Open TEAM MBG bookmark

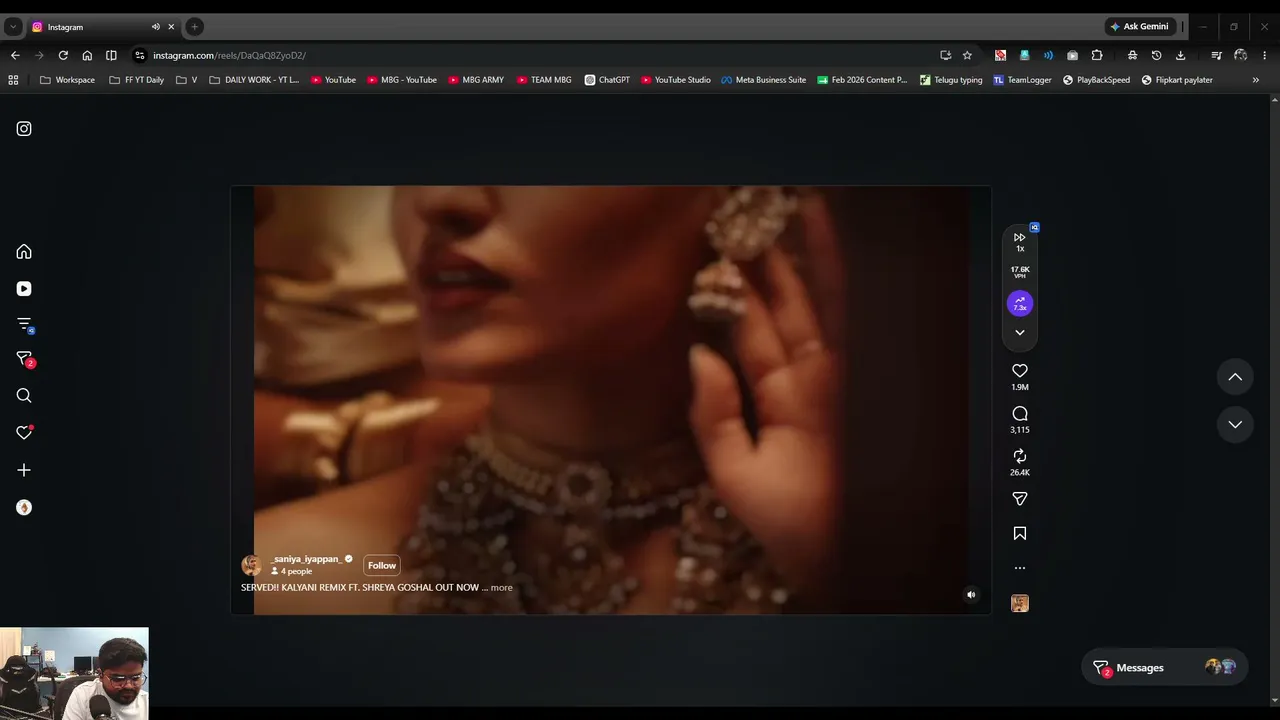545,80
